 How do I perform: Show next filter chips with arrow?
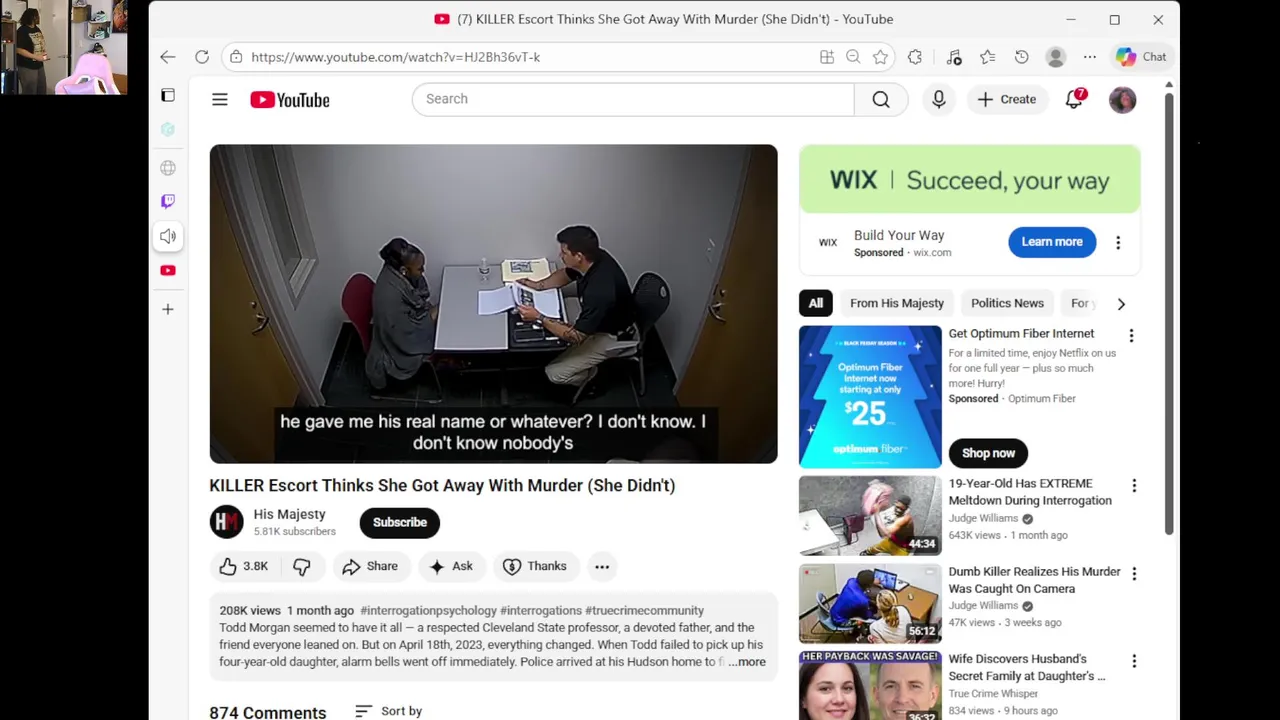1121,304
